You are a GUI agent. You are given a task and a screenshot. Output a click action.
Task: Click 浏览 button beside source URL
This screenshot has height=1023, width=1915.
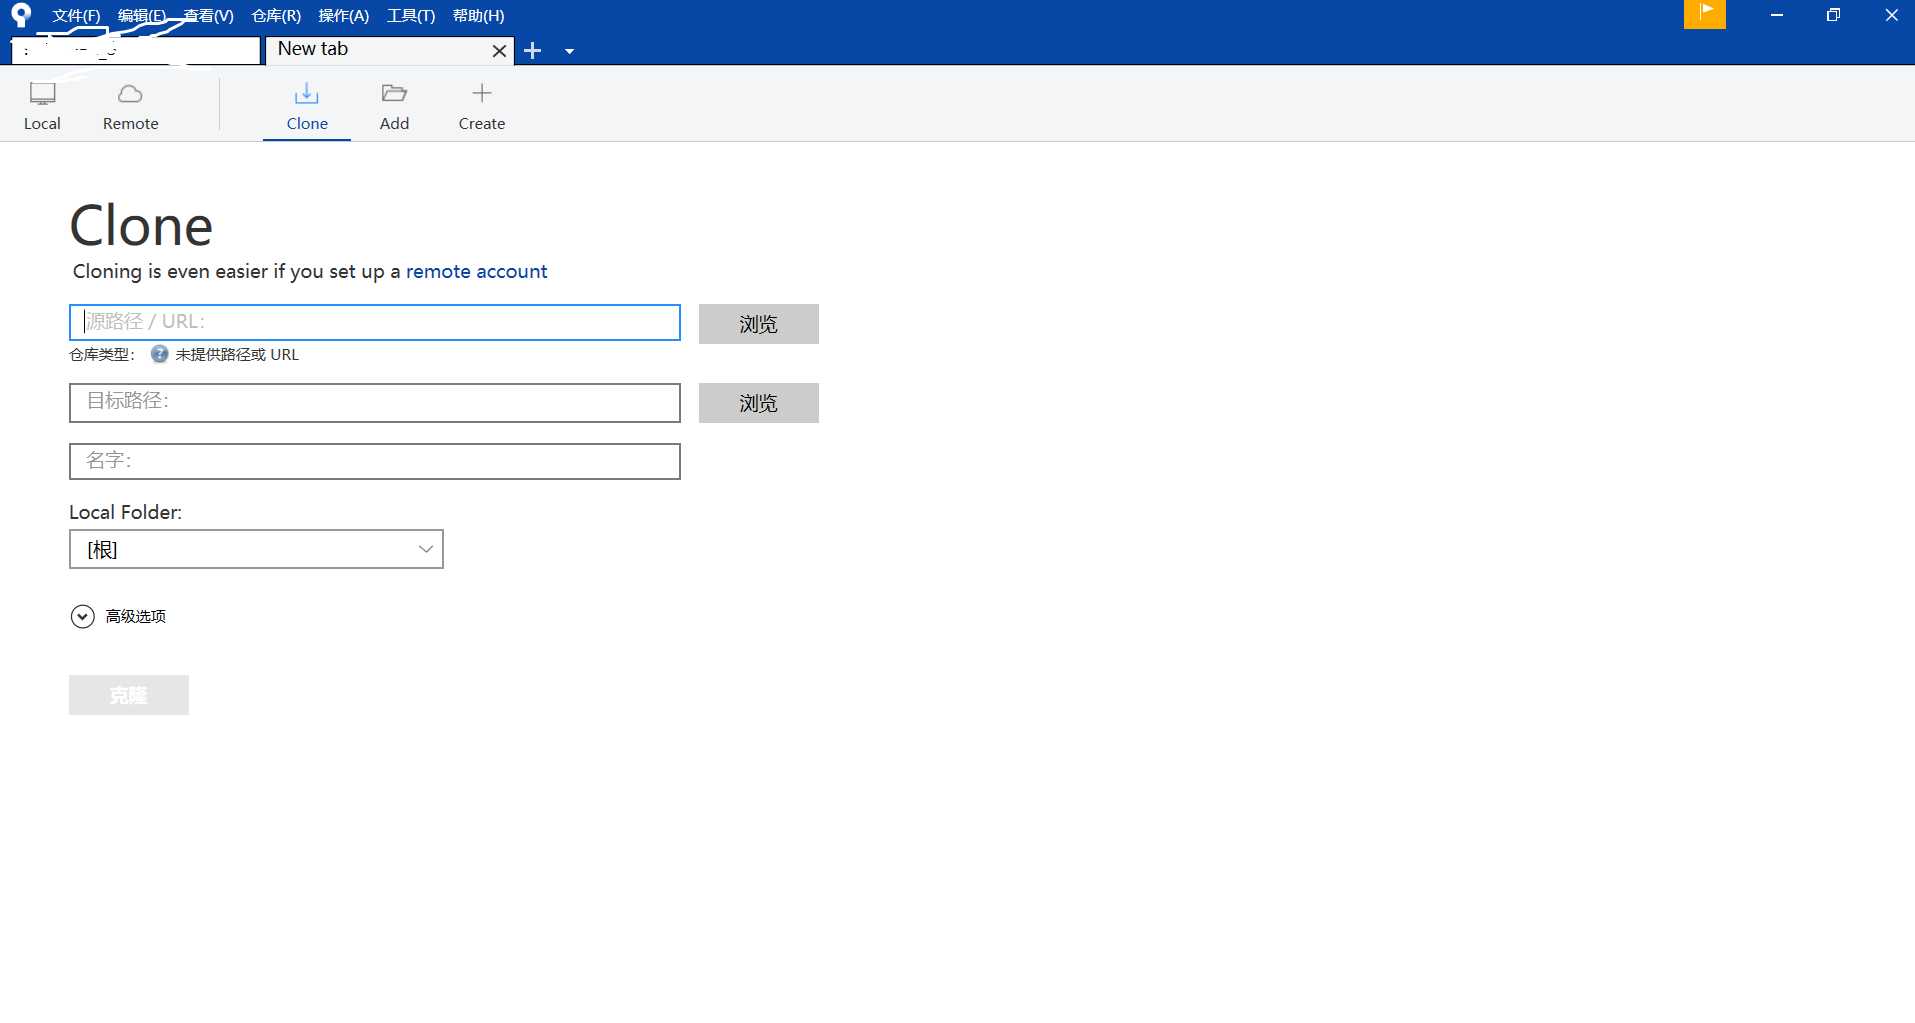click(759, 324)
